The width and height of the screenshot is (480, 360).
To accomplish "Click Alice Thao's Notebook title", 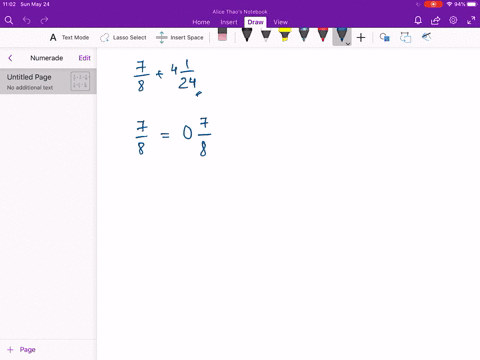I will (x=240, y=12).
